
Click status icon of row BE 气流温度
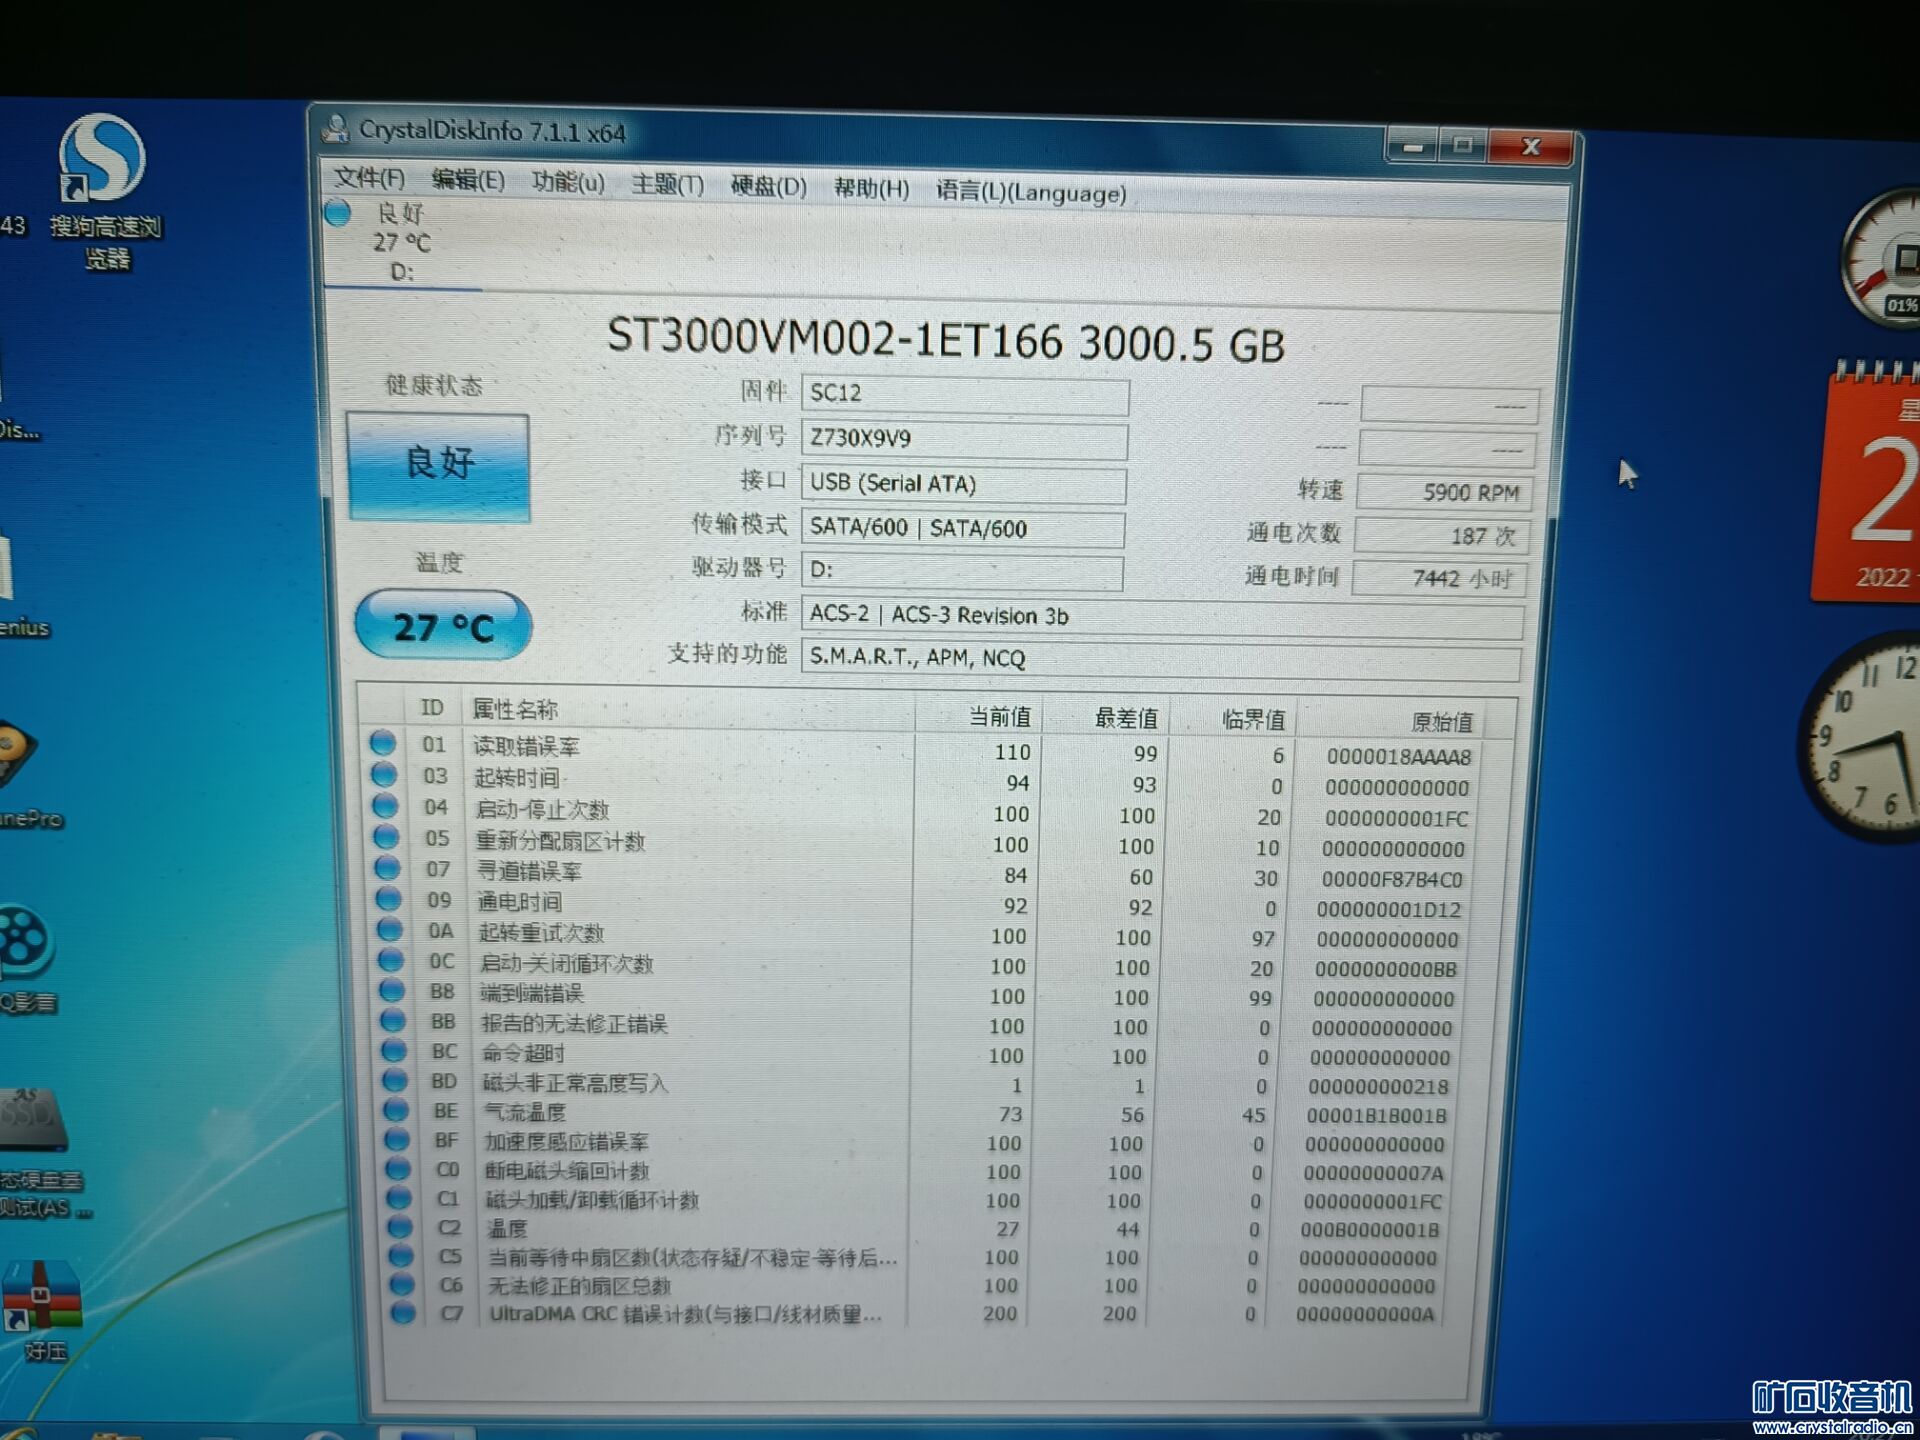pos(396,1109)
